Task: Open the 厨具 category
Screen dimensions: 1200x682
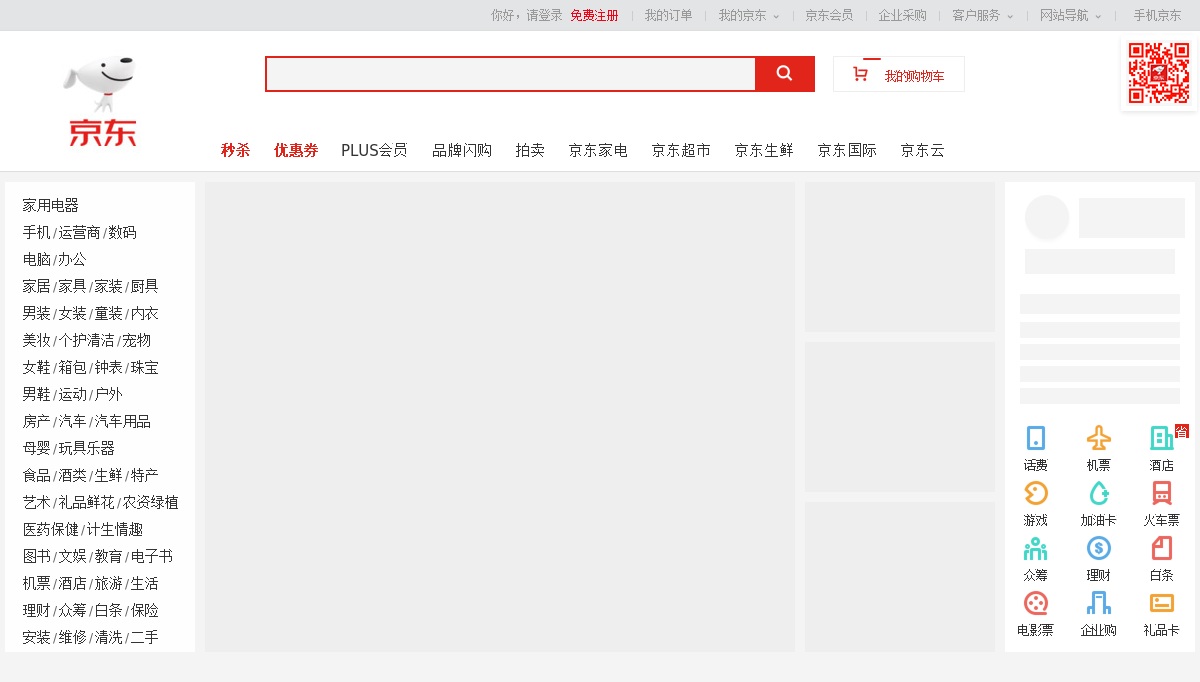Action: pyautogui.click(x=145, y=286)
